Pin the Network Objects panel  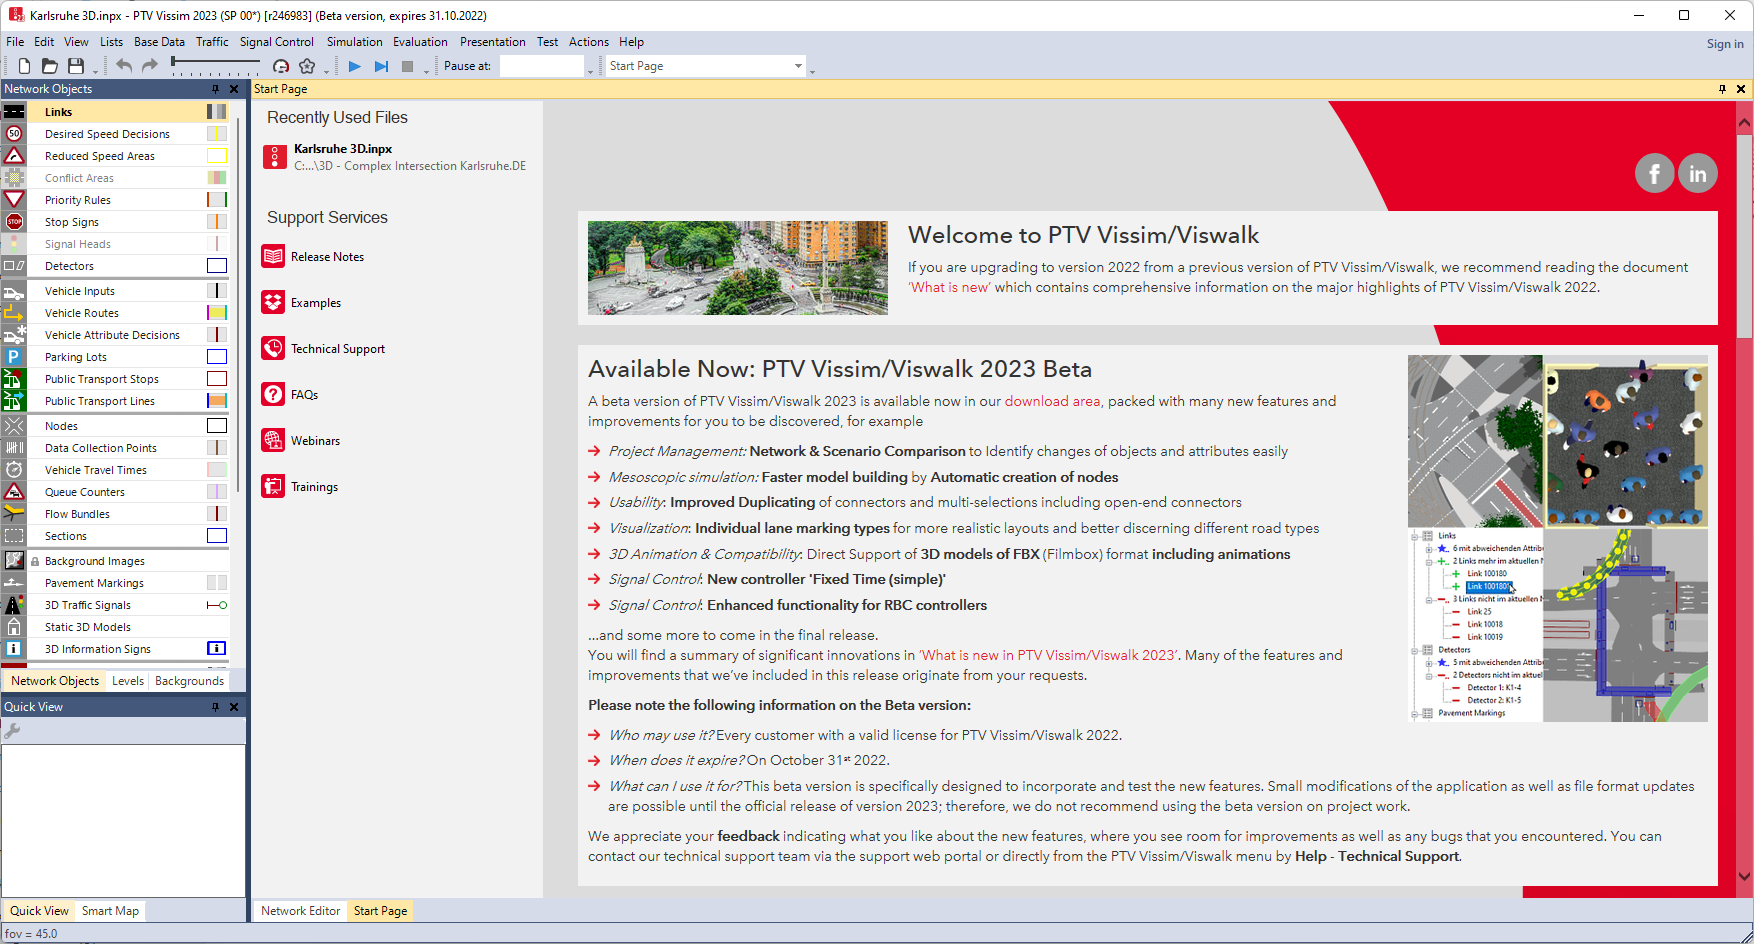pyautogui.click(x=215, y=89)
